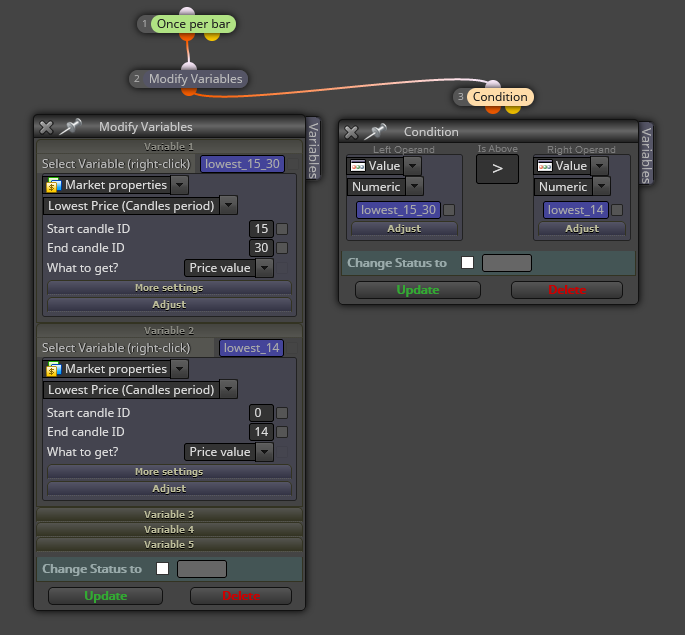Expand the Variable 4 section

[170, 529]
